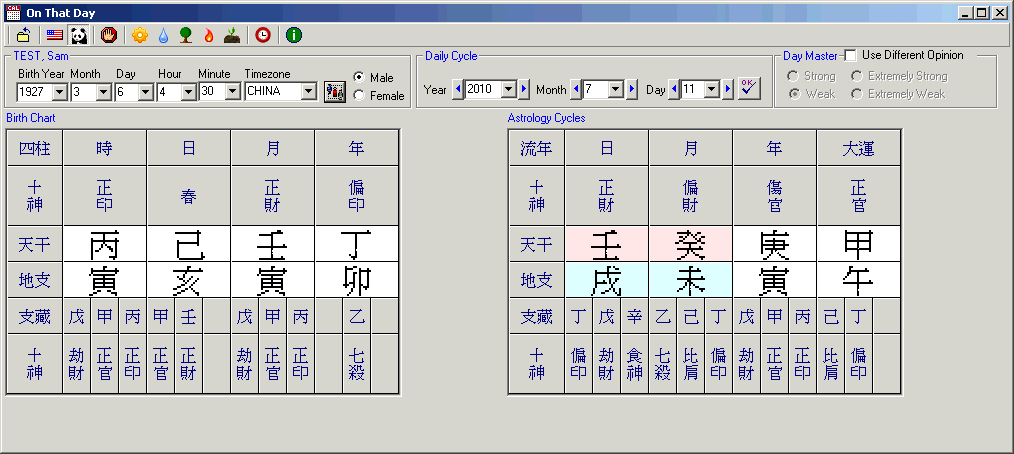Decrease Daily Cycle Day with left arrow
Image resolution: width=1014 pixels, height=454 pixels.
pyautogui.click(x=674, y=90)
